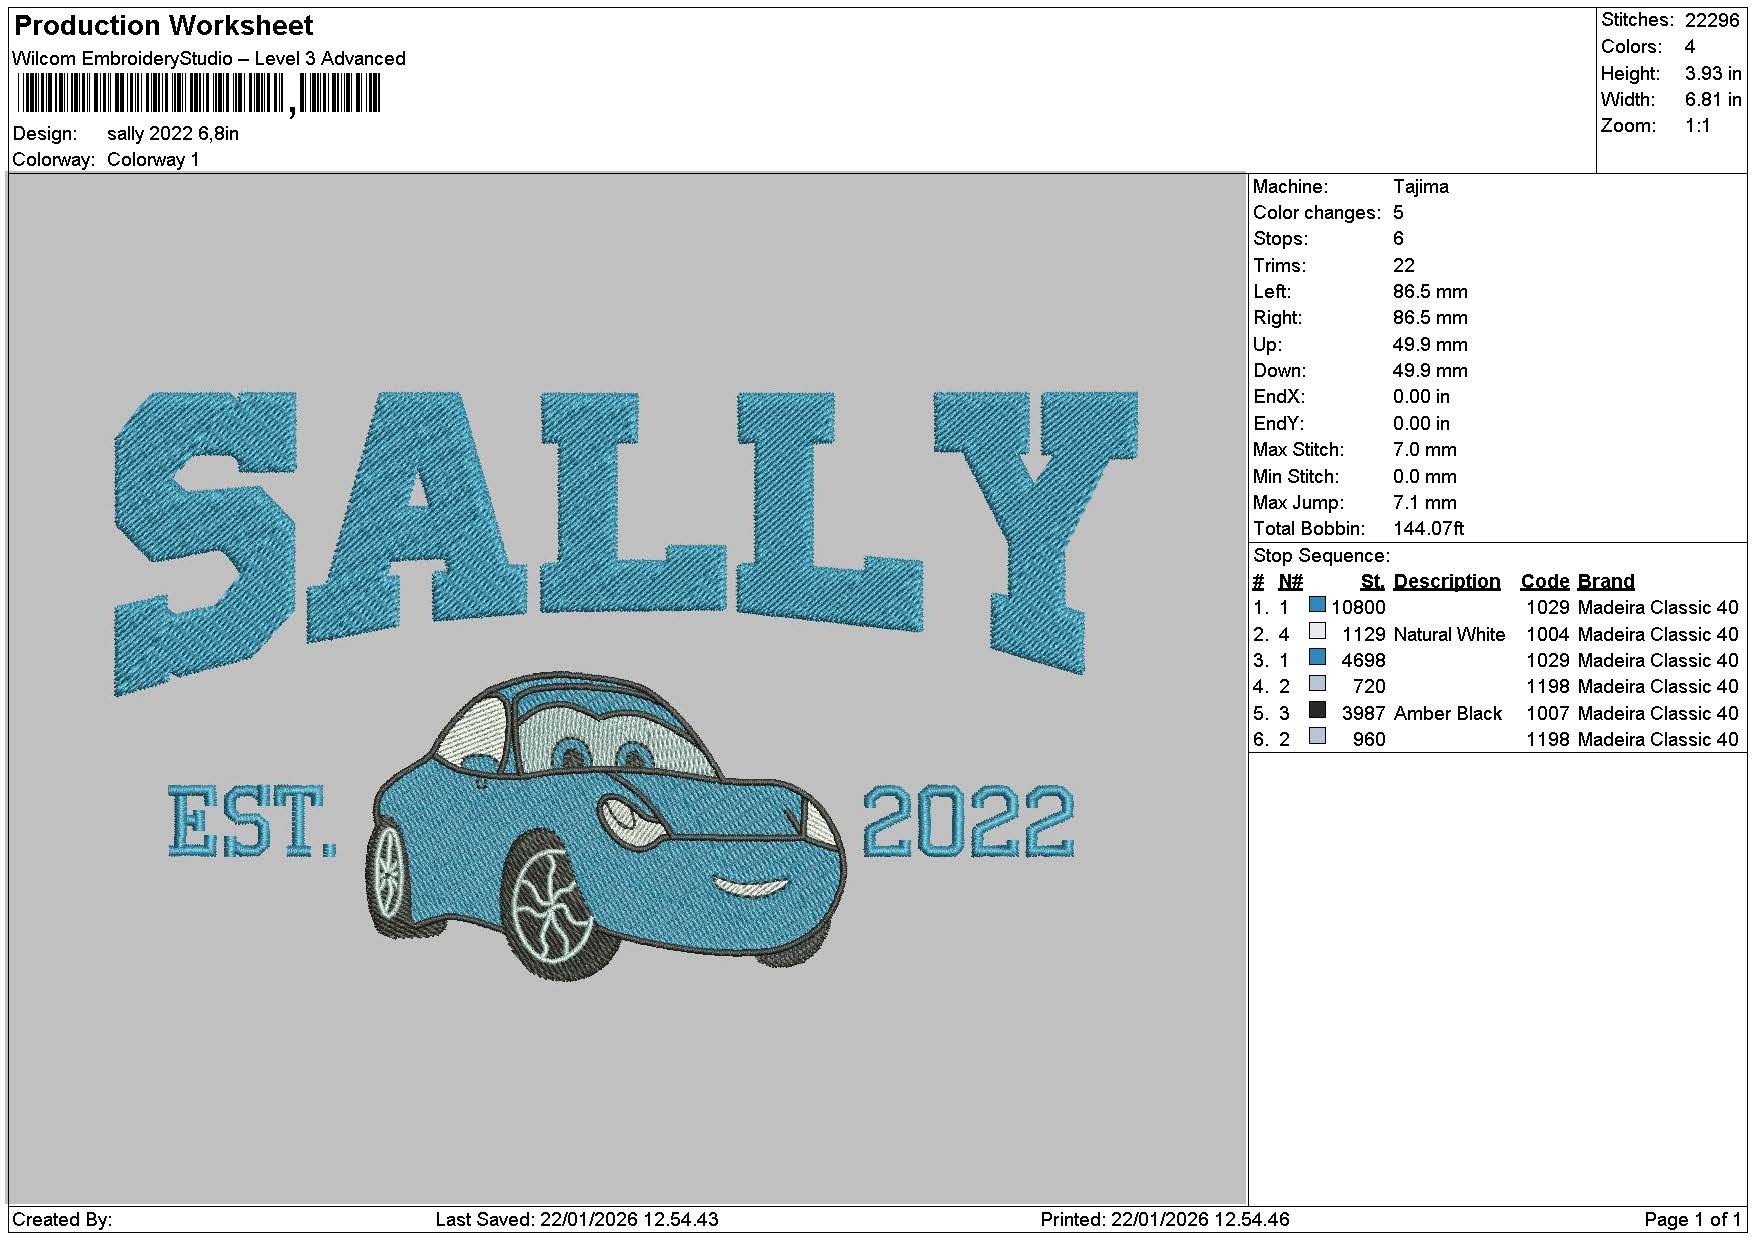The height and width of the screenshot is (1240, 1755).
Task: Click the 'St.' column header
Action: click(1372, 582)
